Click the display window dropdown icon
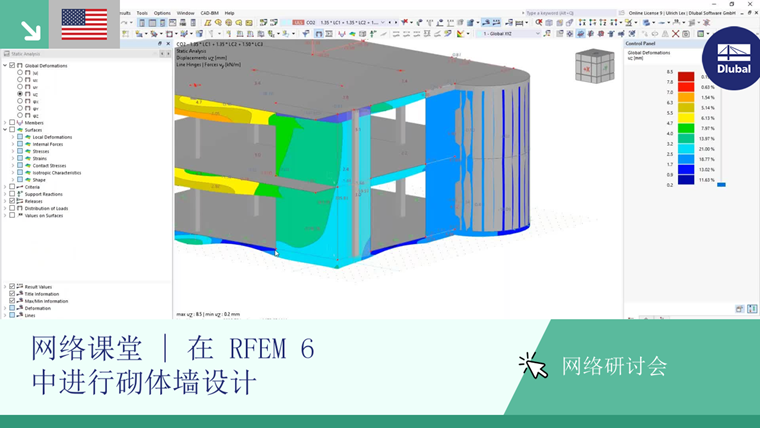Viewport: 760px width, 428px height. (701, 34)
